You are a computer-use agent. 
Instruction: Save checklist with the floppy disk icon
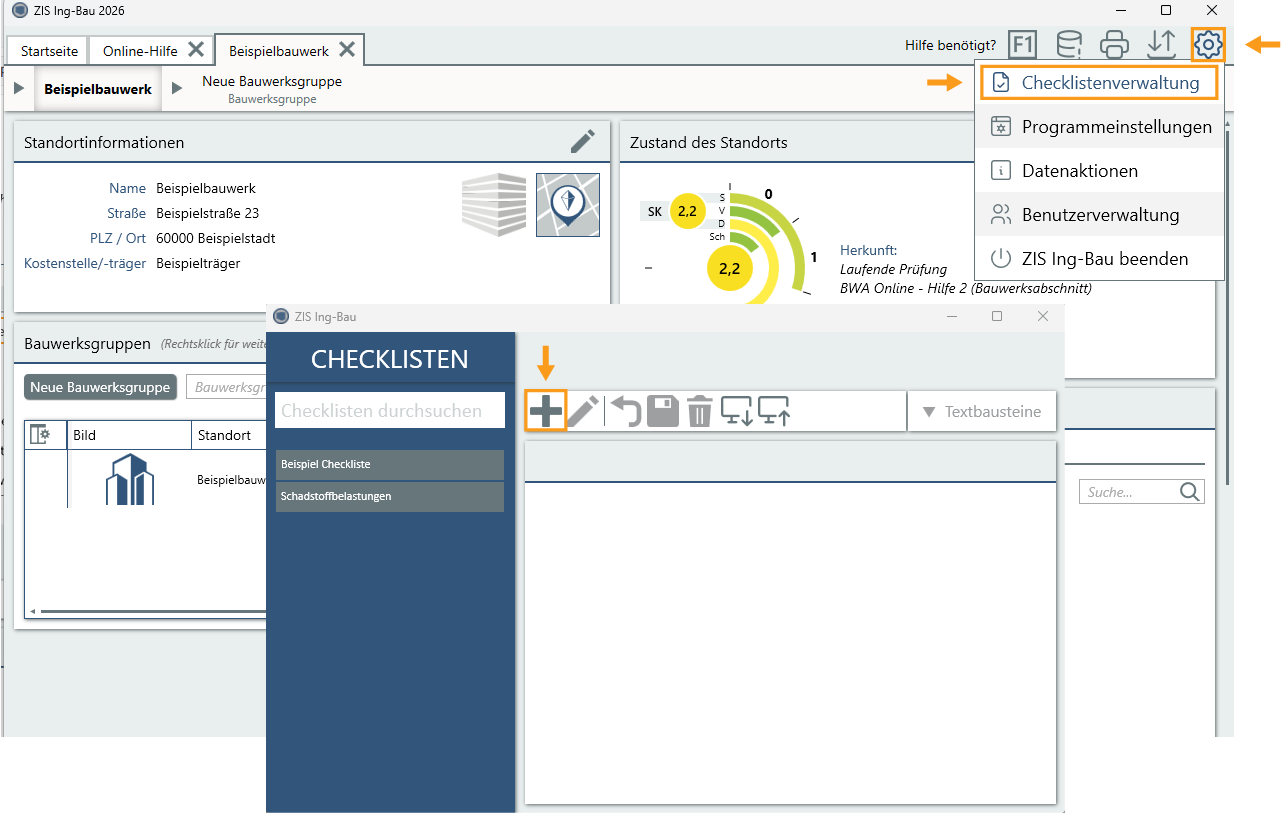(x=663, y=411)
